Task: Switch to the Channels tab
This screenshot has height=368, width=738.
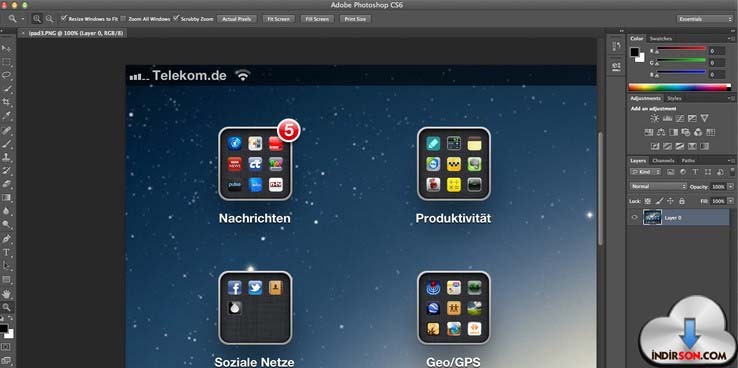Action: tap(663, 160)
